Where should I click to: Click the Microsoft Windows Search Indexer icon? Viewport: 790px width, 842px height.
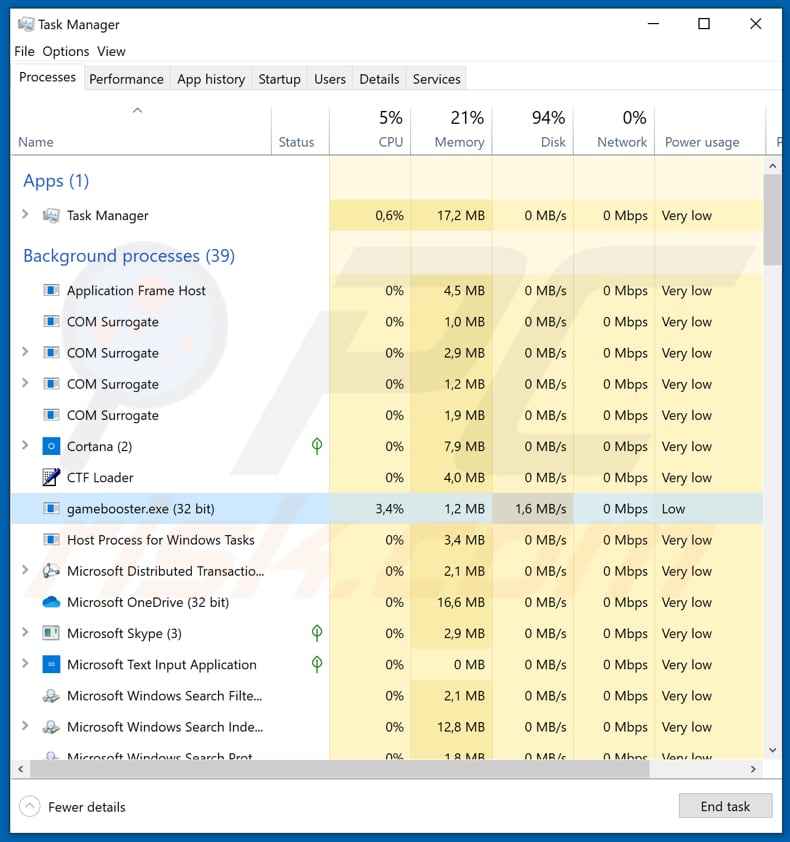(51, 727)
